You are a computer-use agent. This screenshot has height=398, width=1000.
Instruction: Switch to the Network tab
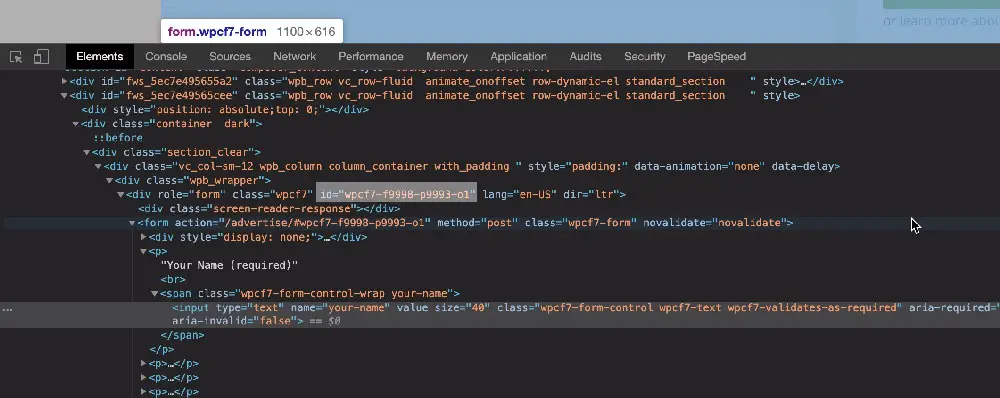coord(294,57)
